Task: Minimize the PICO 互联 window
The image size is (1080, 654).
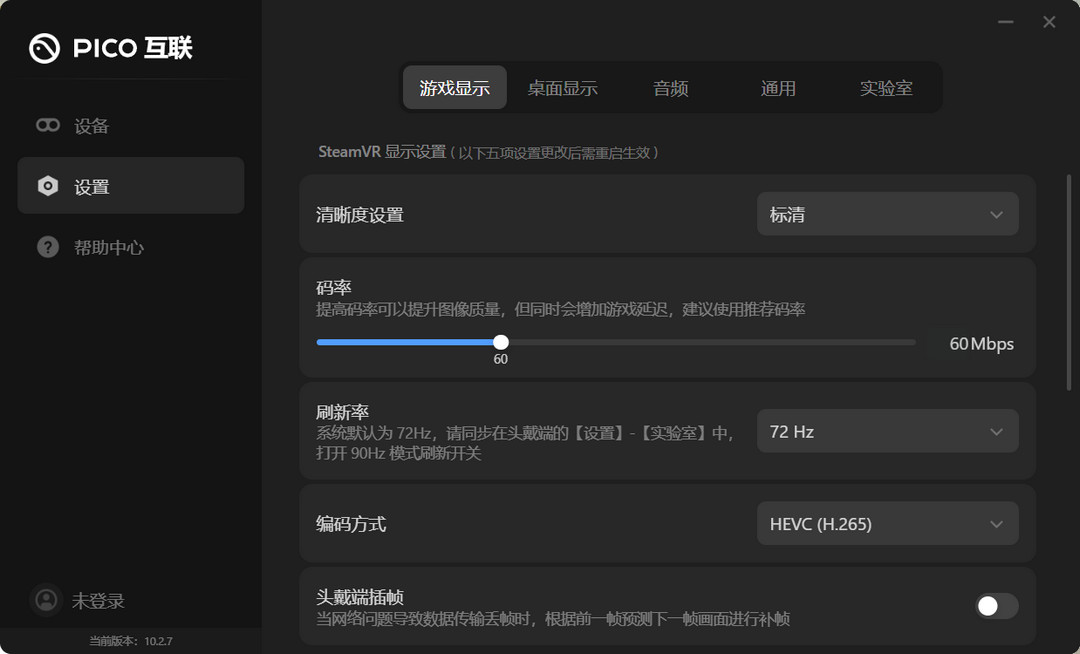Action: click(1005, 21)
